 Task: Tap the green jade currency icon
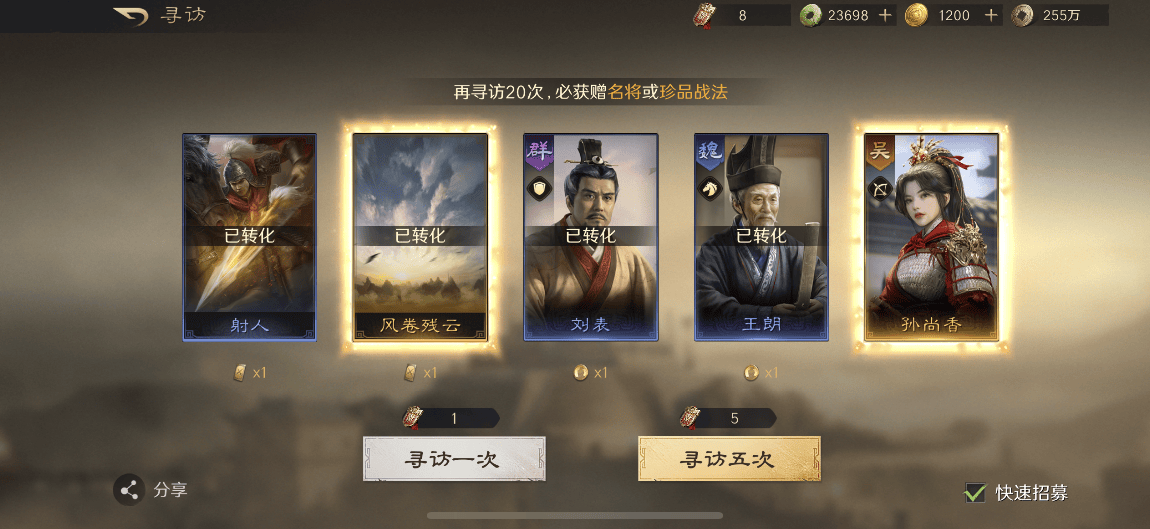pyautogui.click(x=810, y=15)
